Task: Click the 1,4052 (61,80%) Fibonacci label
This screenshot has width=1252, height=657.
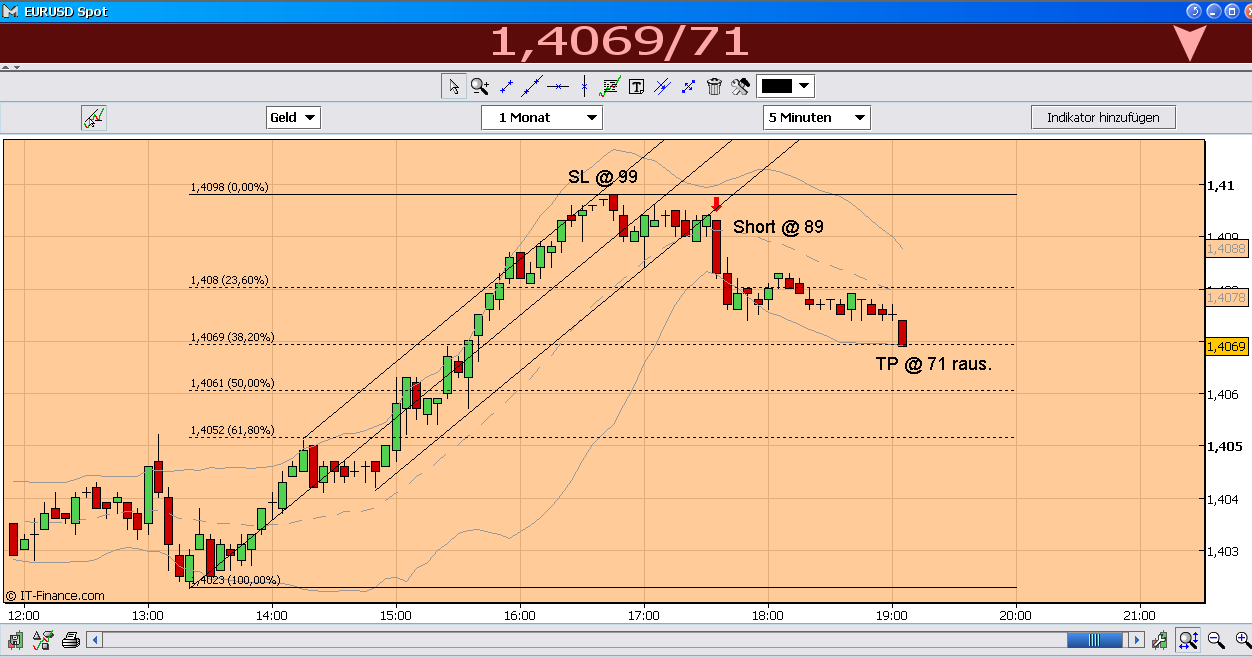Action: coord(232,430)
